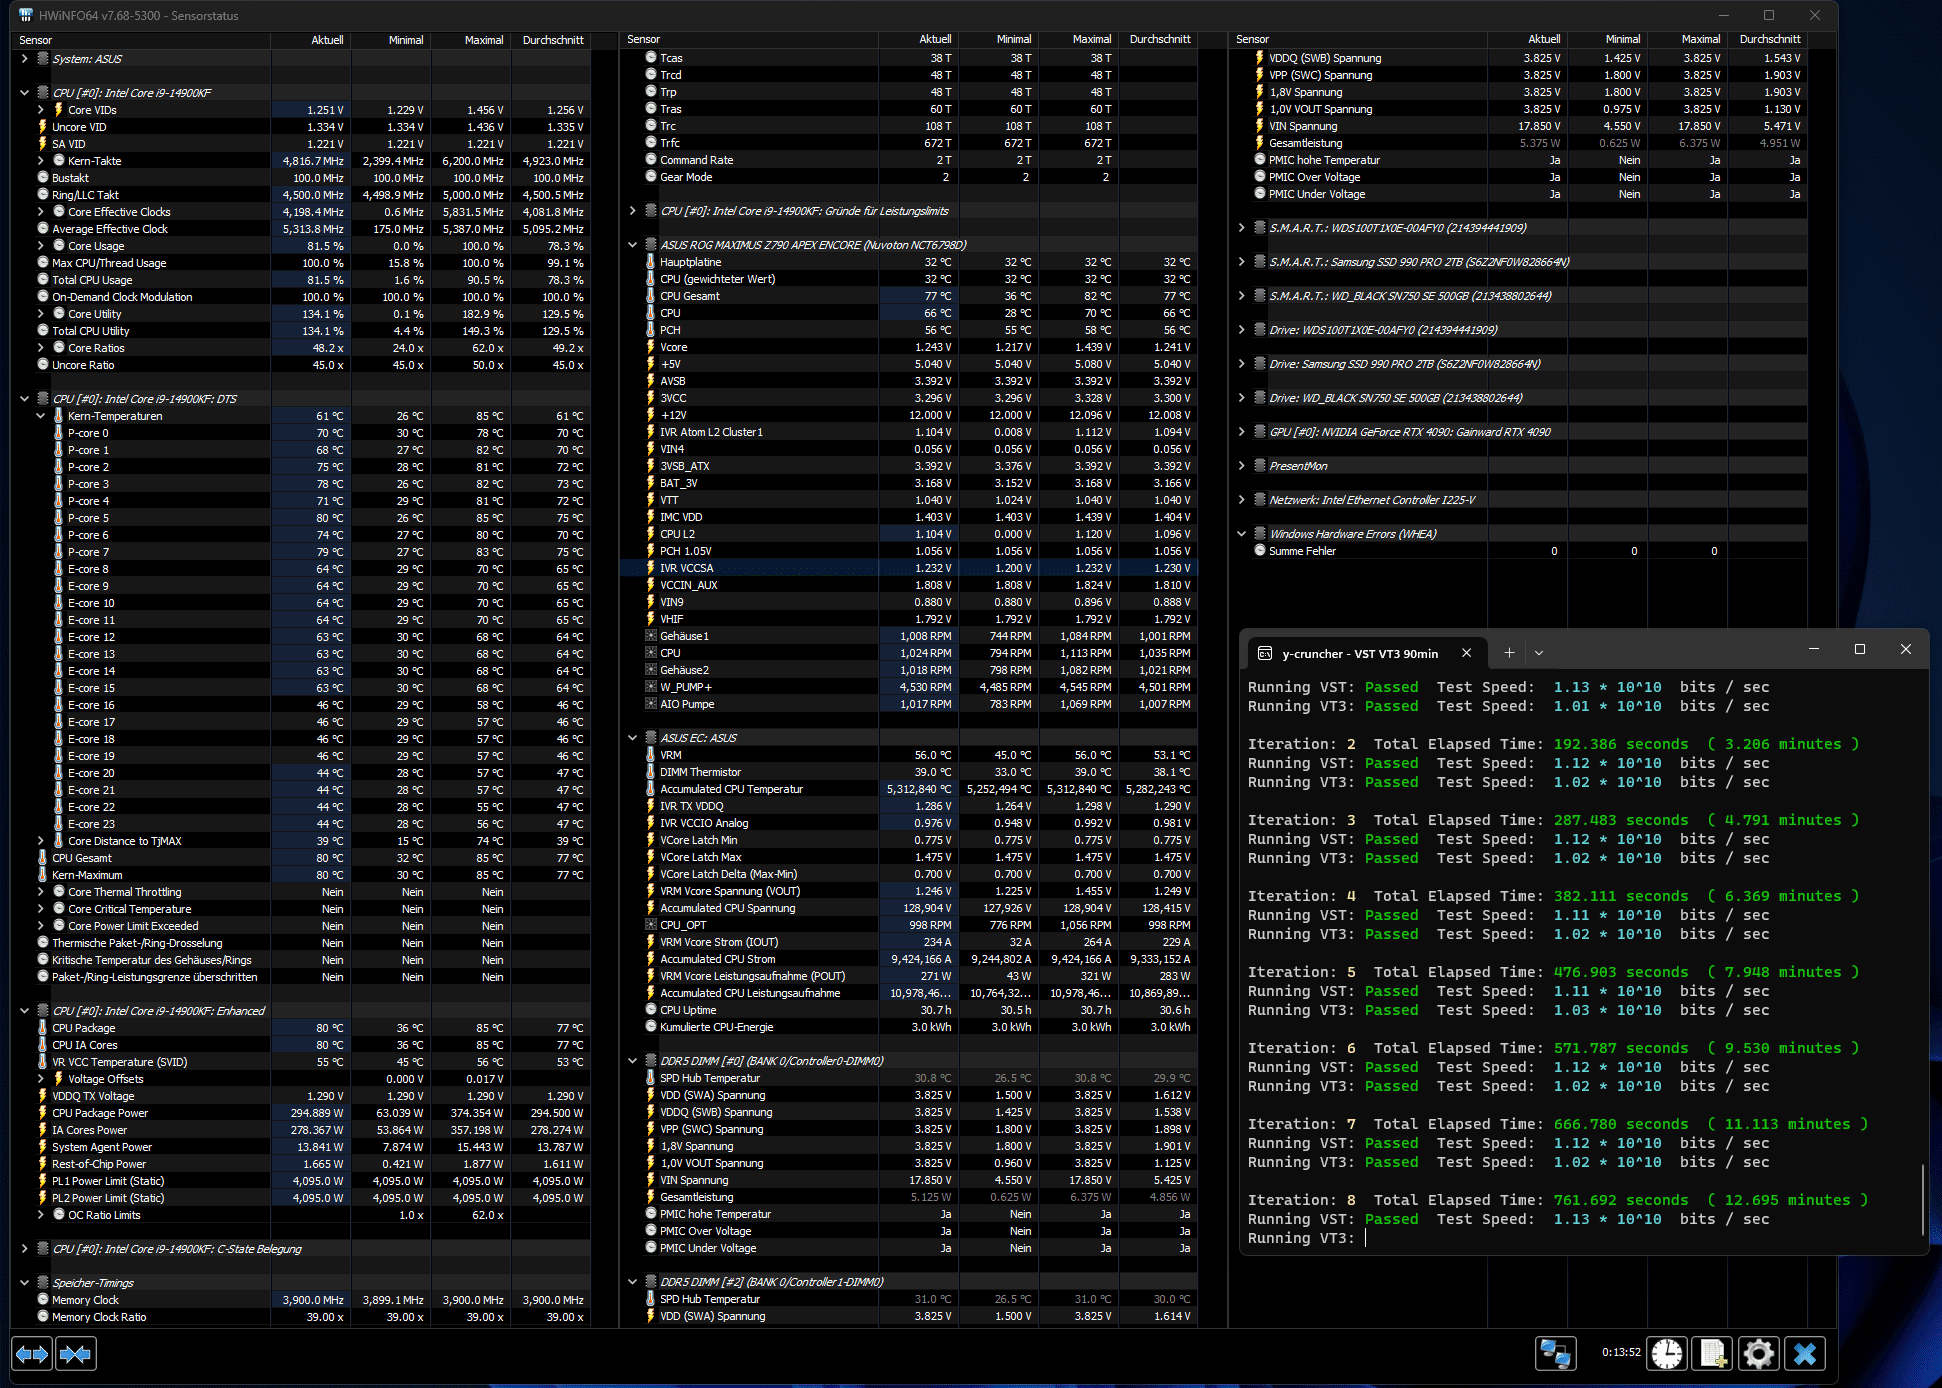Expand Core Thermal Throttling row
This screenshot has width=1942, height=1388.
(x=41, y=892)
